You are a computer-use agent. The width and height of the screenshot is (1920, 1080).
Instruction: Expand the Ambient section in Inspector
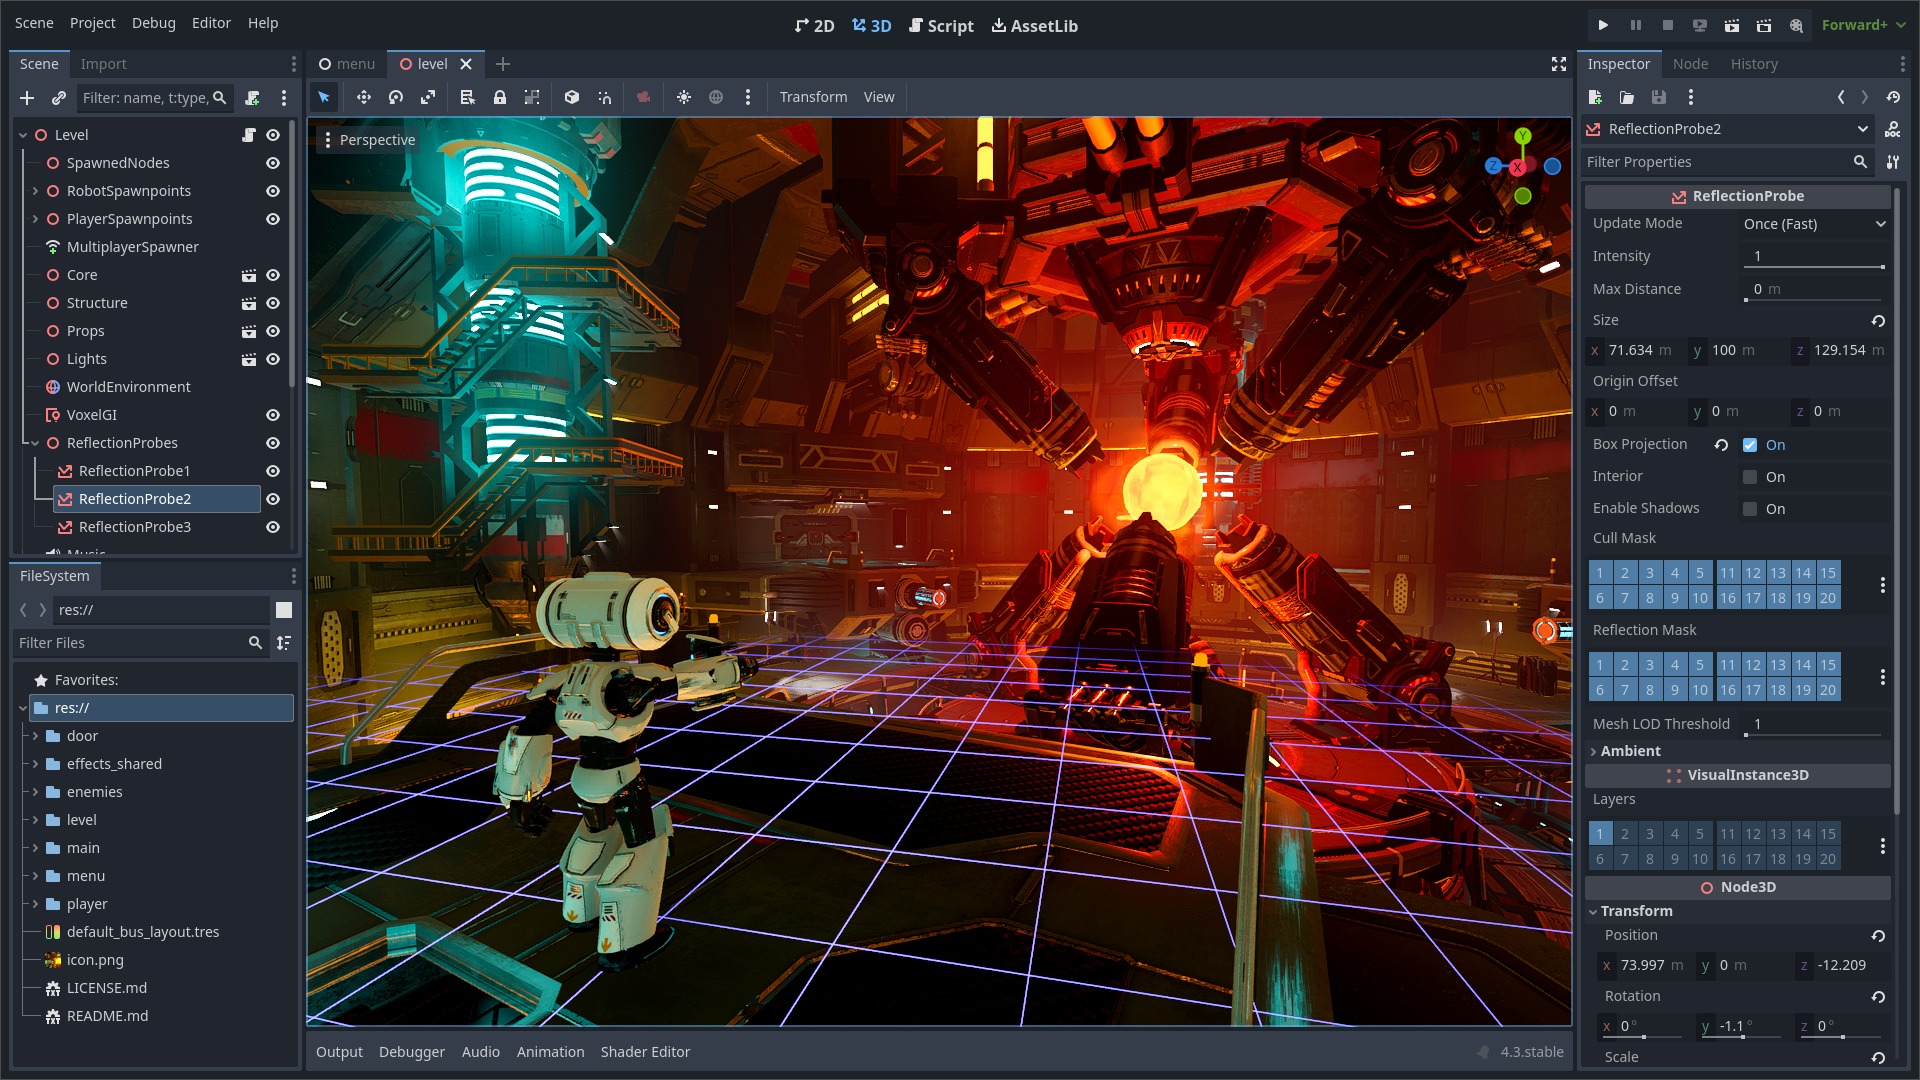(1633, 750)
